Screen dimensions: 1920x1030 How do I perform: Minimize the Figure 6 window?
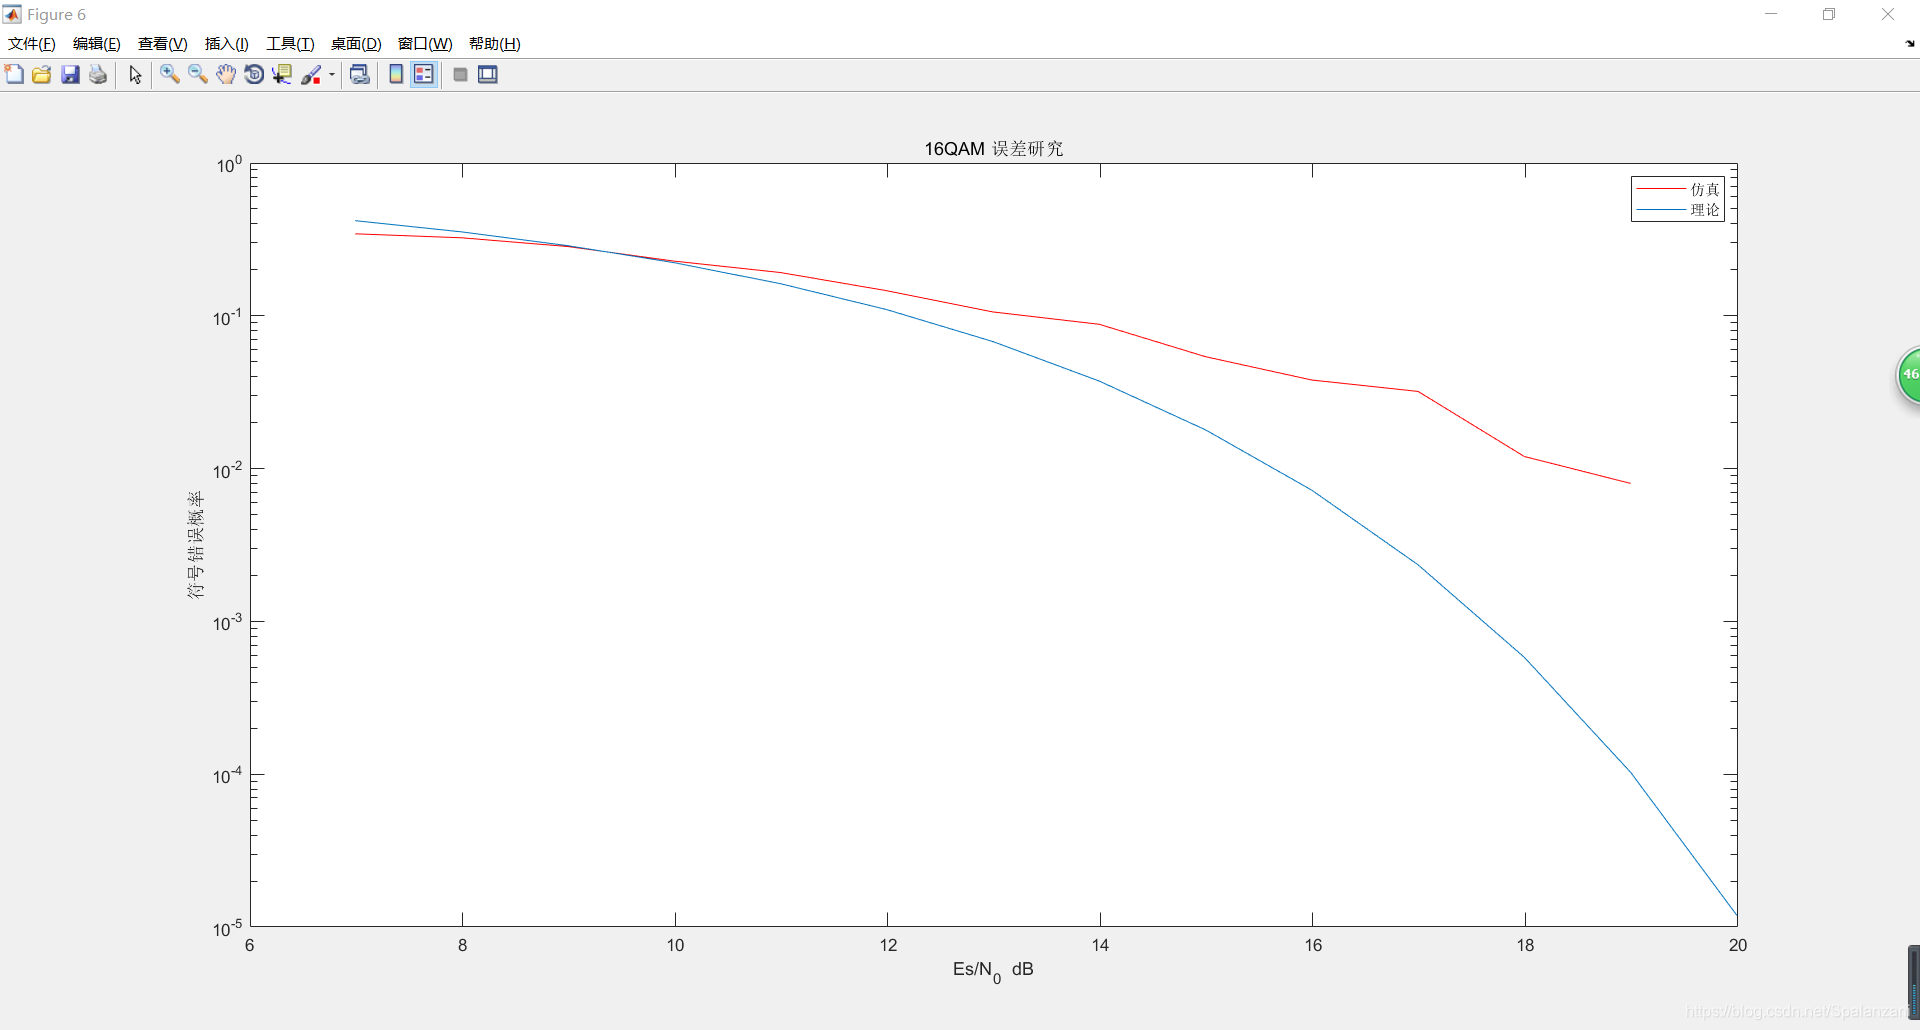(x=1771, y=14)
